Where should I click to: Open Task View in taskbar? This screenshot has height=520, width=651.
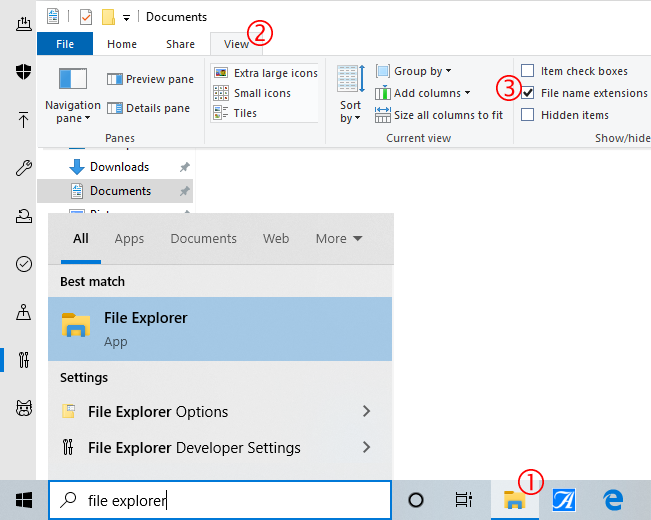pyautogui.click(x=464, y=500)
